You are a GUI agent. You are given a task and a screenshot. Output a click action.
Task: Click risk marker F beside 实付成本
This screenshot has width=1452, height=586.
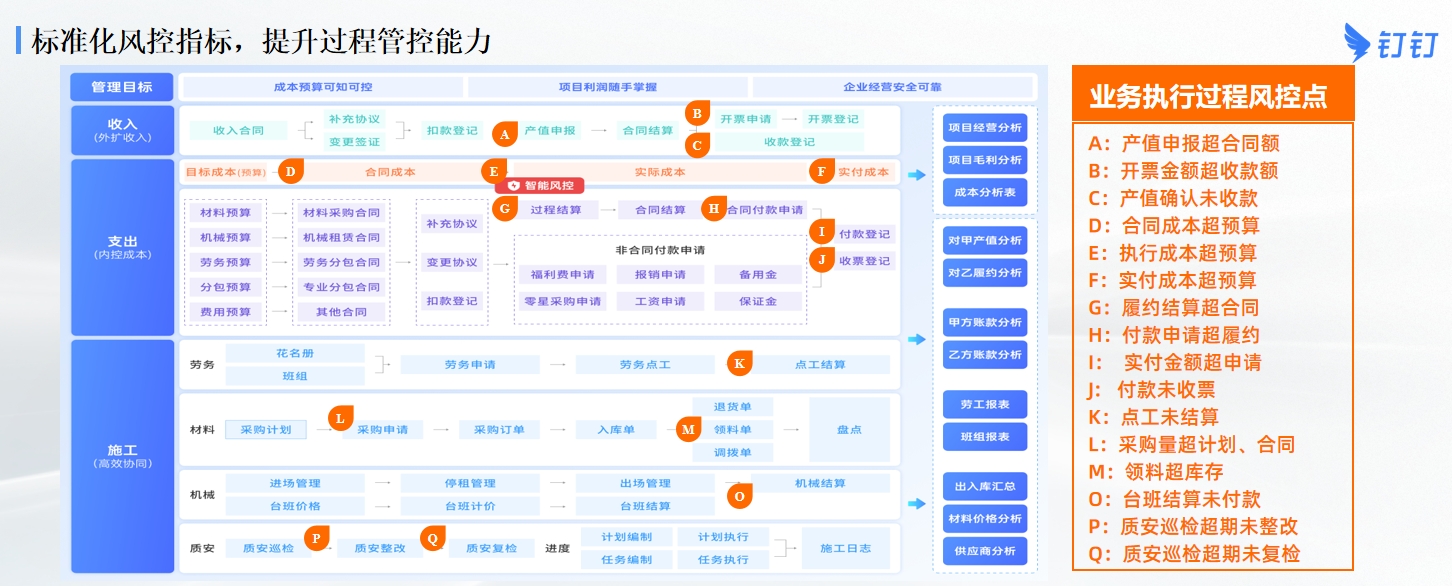(821, 171)
